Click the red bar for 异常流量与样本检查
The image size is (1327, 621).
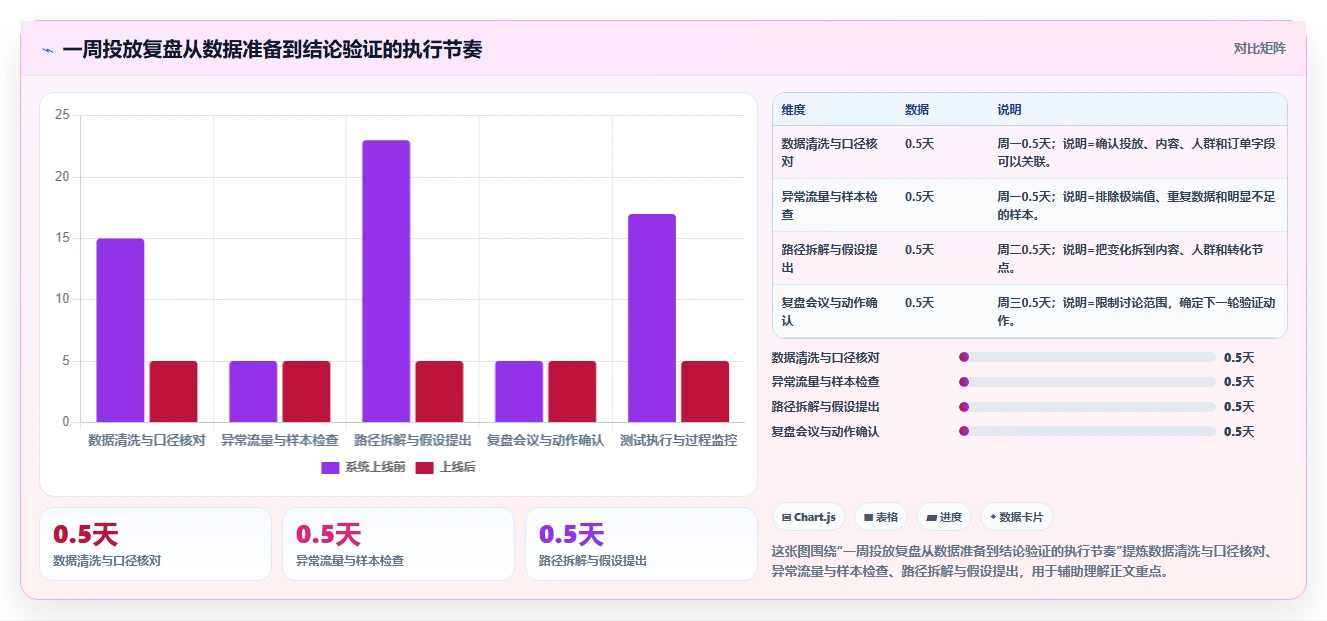click(x=306, y=391)
